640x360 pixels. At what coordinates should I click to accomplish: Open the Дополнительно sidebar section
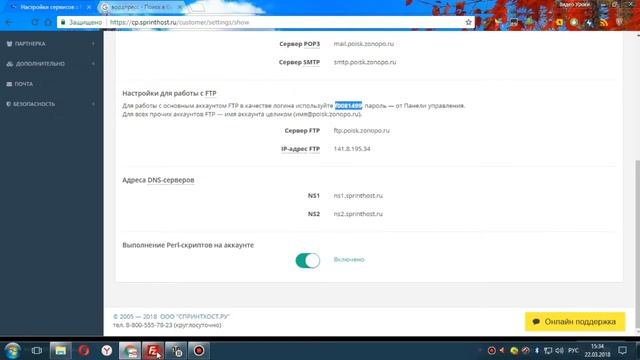(x=40, y=64)
